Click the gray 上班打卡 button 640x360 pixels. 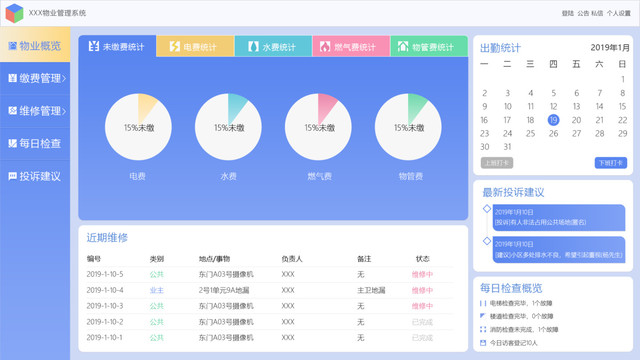(x=497, y=163)
